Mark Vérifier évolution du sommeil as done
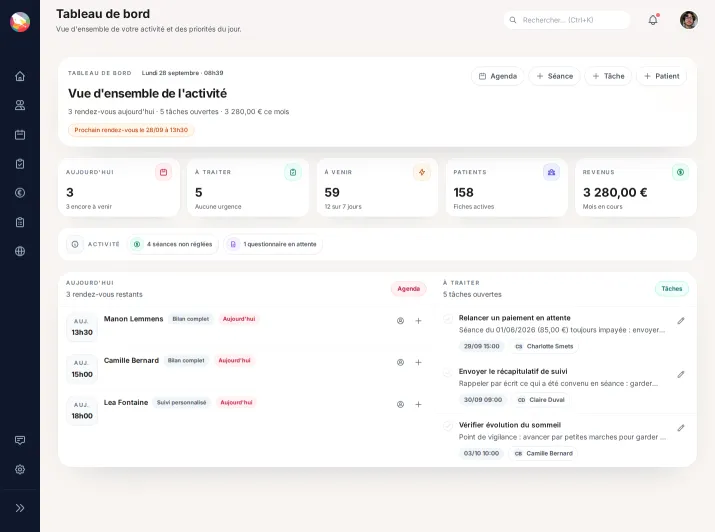 pos(448,425)
